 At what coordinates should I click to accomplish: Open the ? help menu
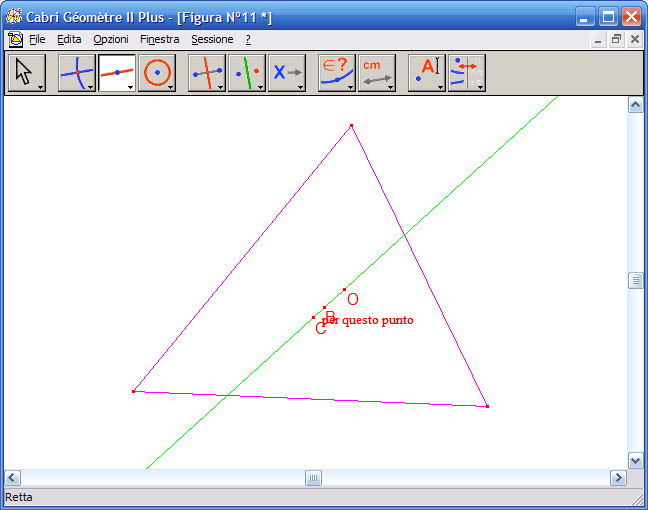pyautogui.click(x=248, y=39)
